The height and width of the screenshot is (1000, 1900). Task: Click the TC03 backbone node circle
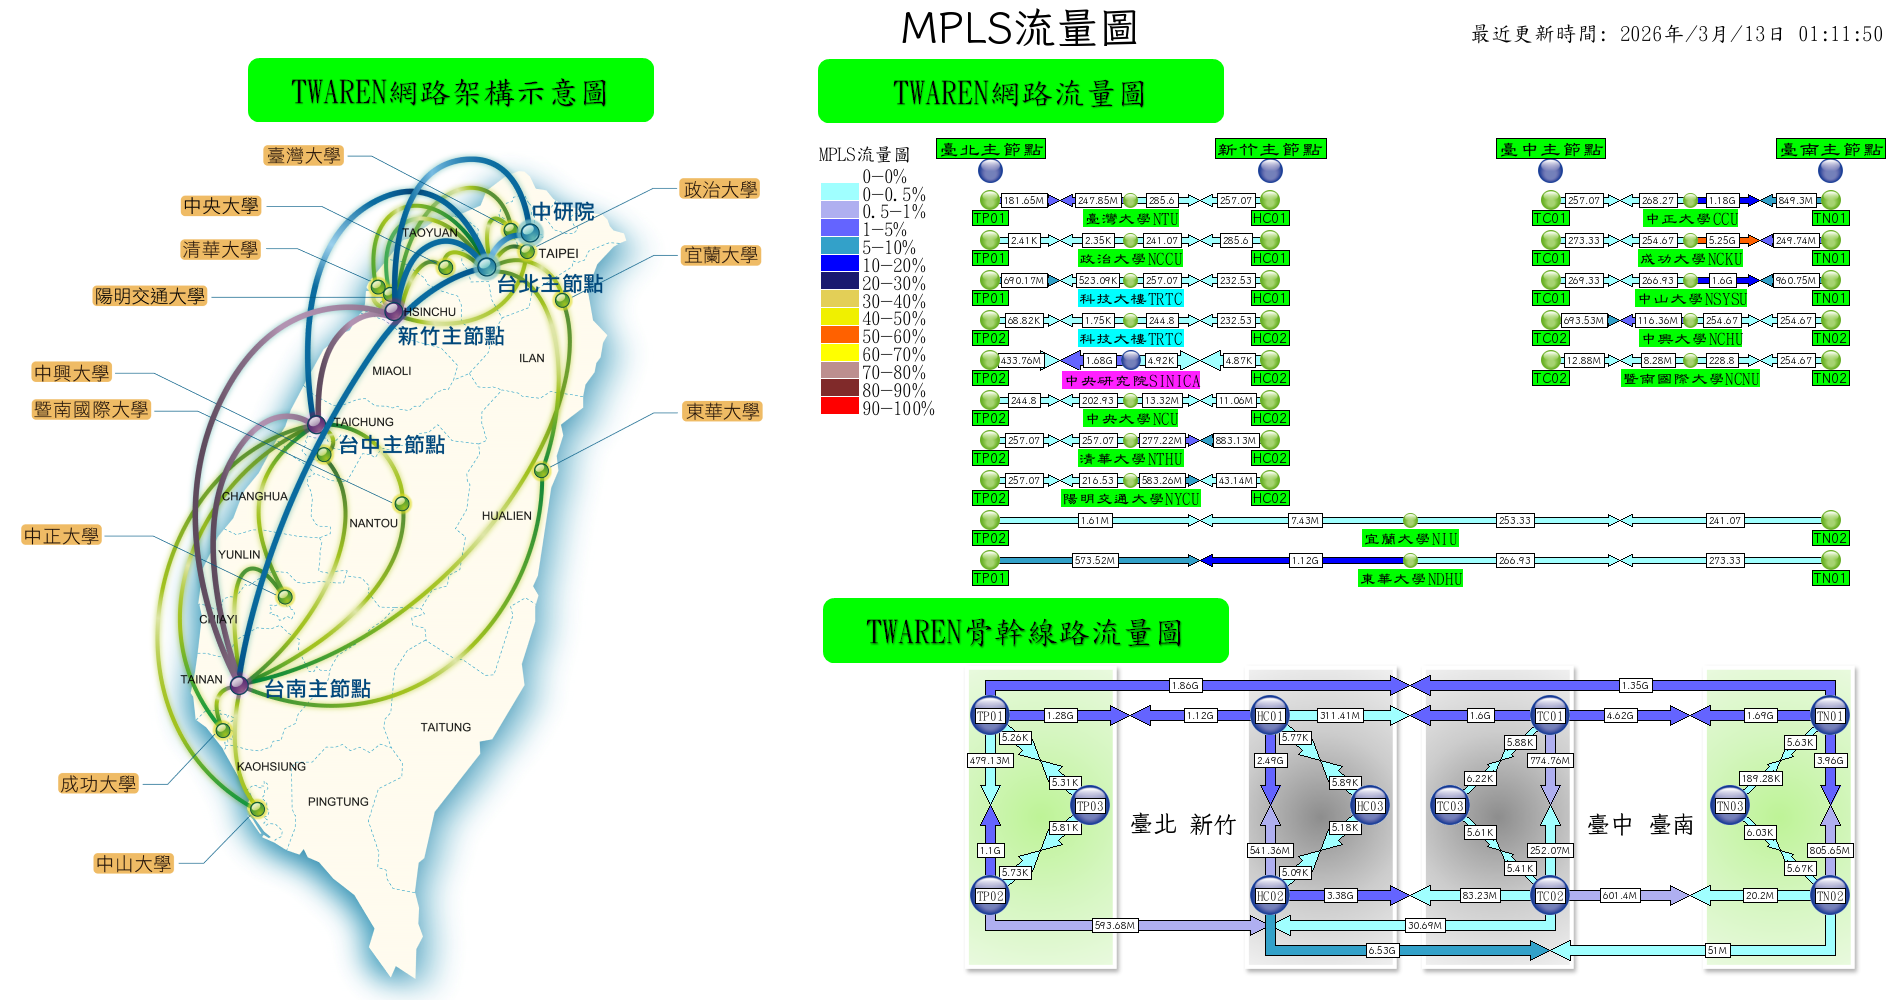point(1450,805)
